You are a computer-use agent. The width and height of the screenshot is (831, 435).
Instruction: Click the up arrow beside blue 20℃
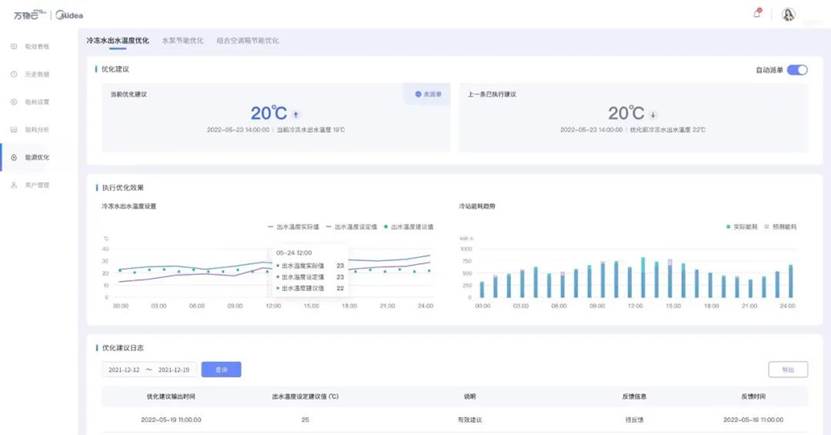(296, 114)
